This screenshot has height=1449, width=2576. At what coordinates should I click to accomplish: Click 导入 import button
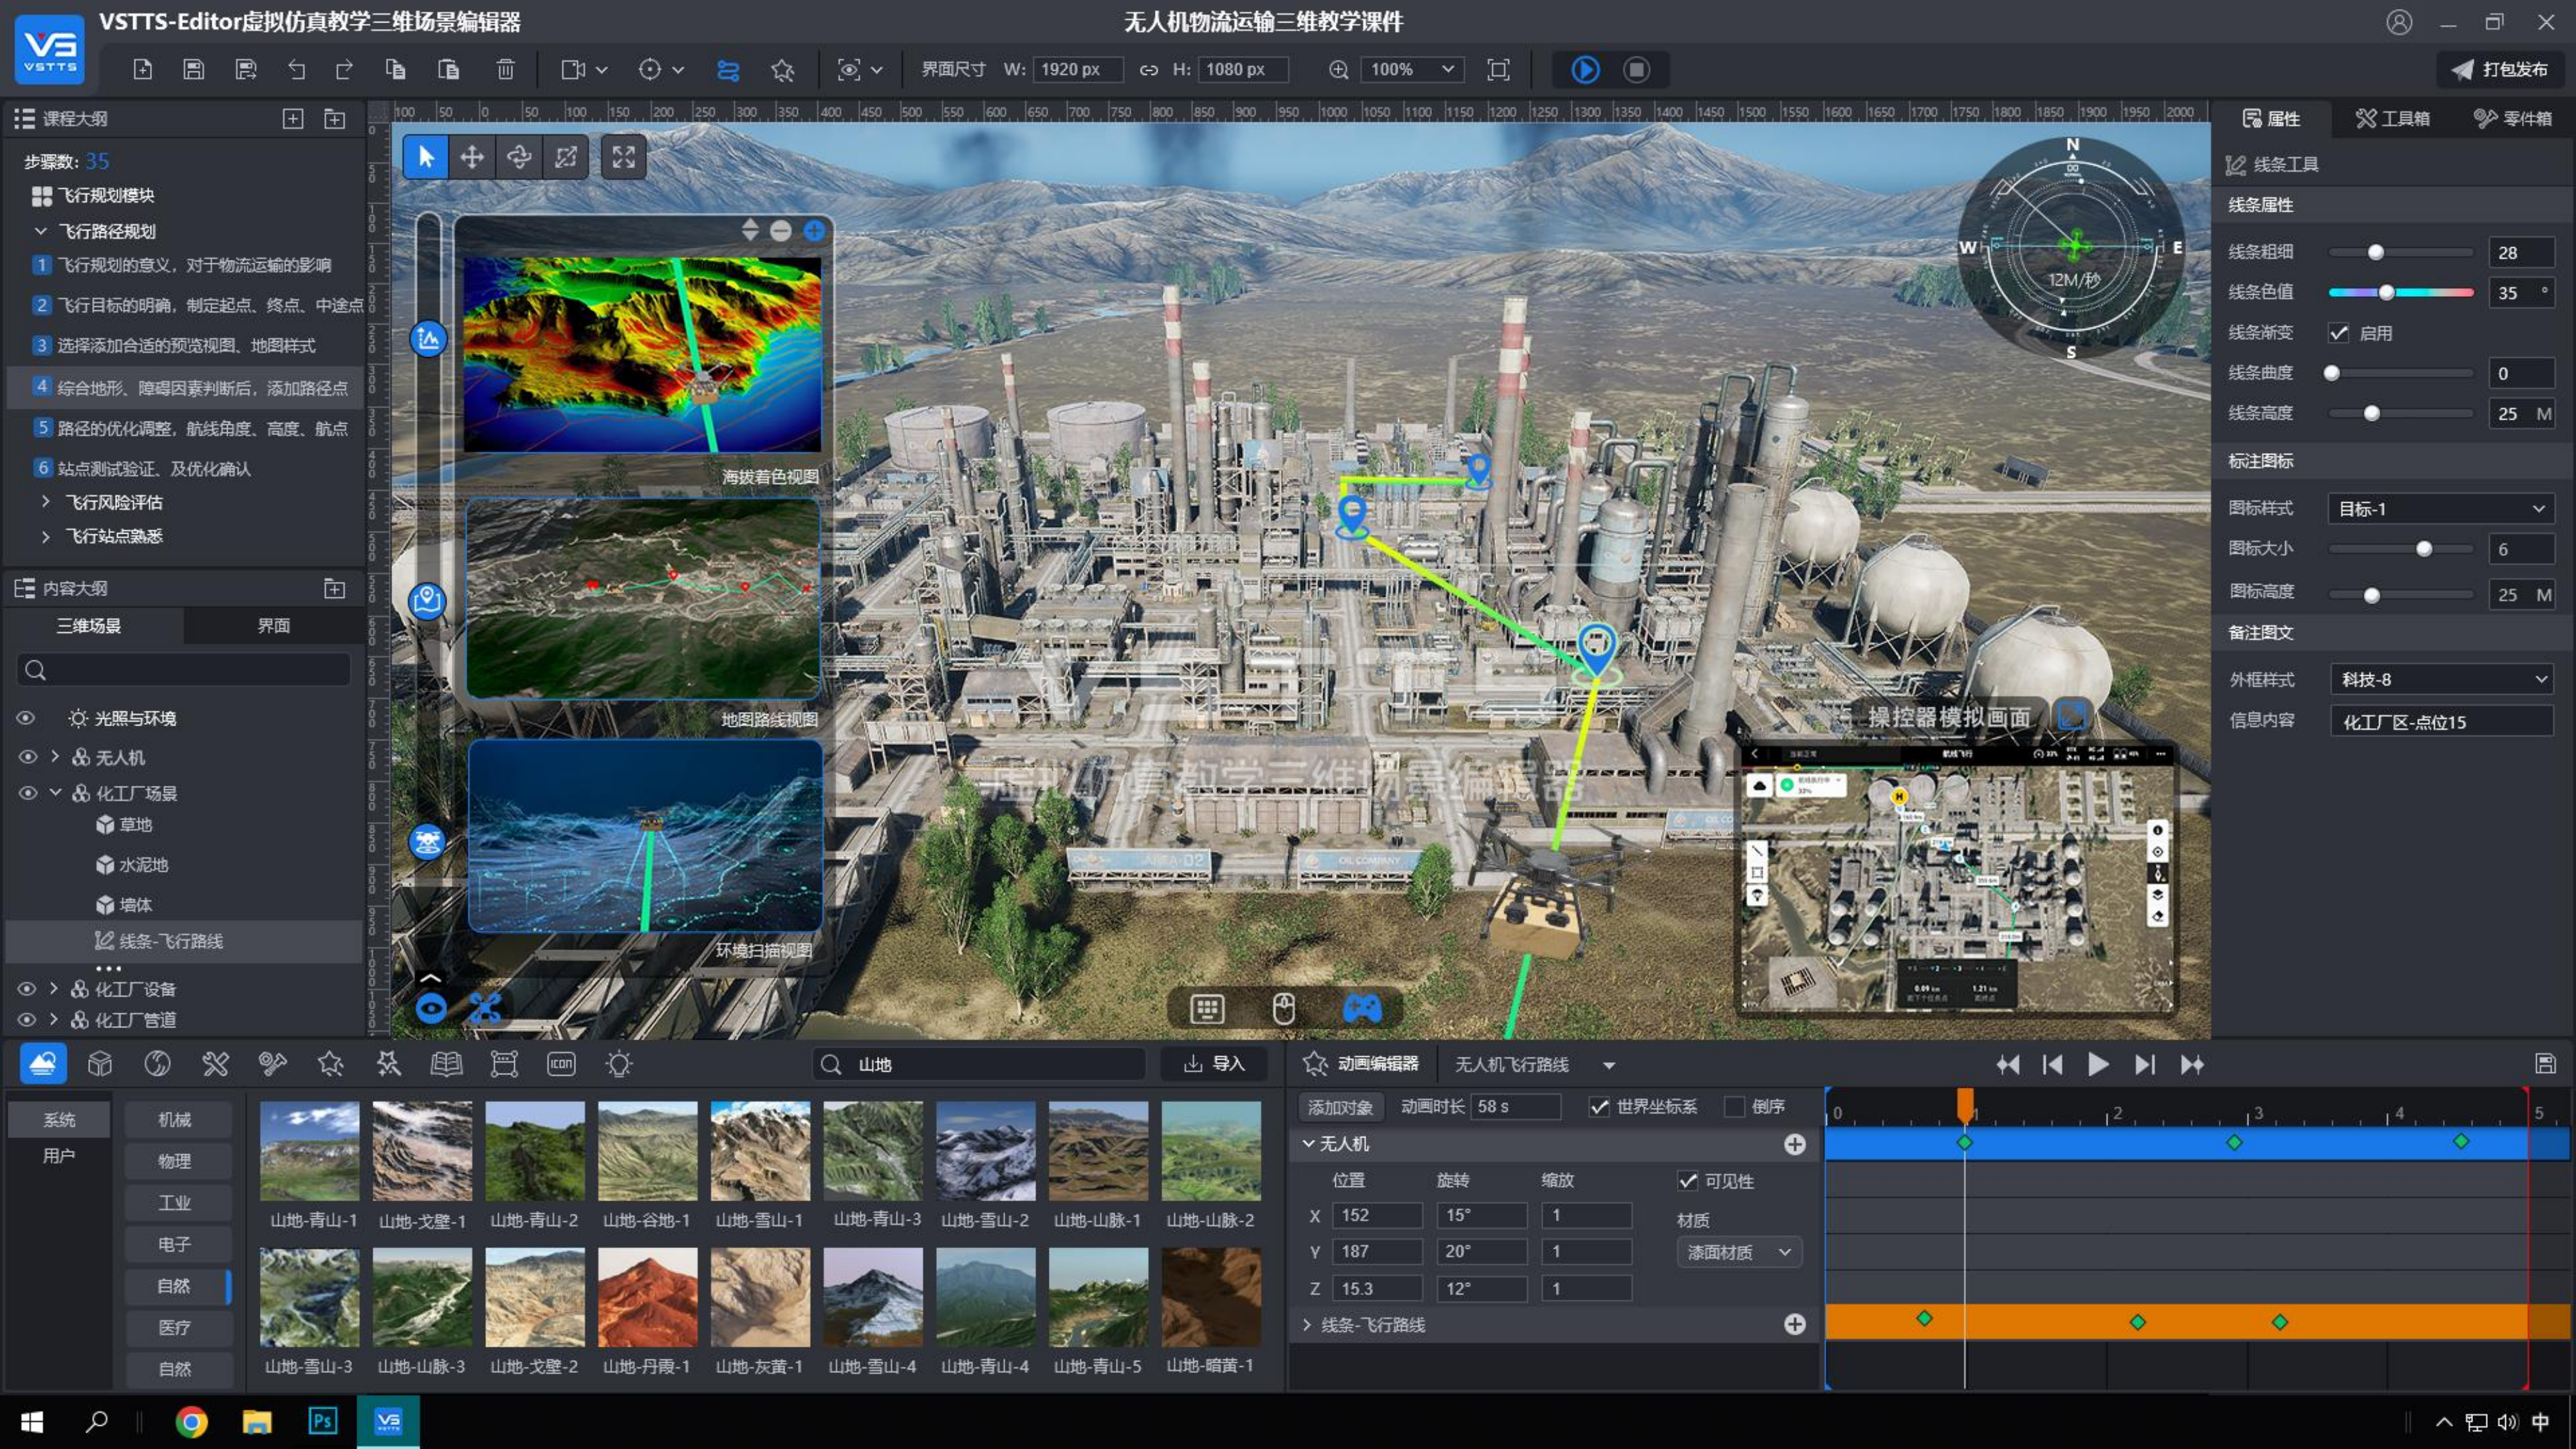1214,1063
